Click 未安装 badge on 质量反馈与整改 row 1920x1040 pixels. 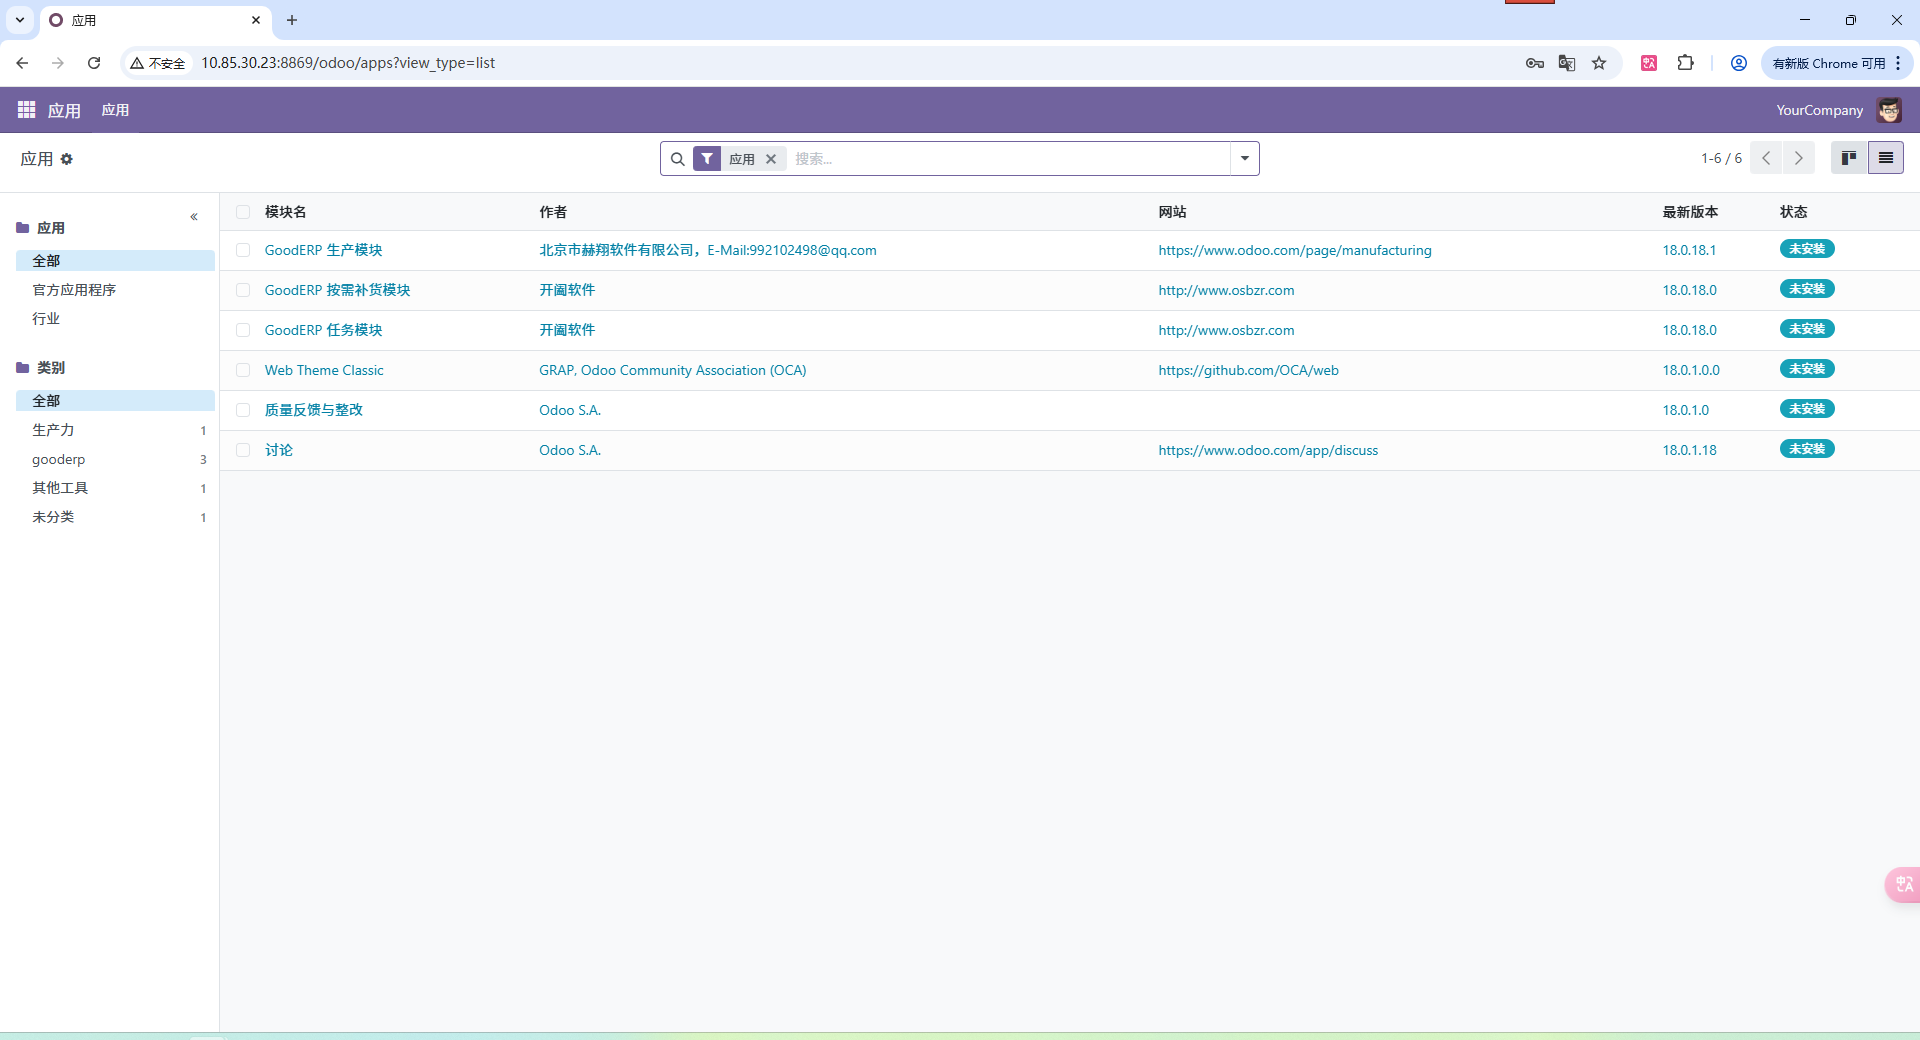1807,409
